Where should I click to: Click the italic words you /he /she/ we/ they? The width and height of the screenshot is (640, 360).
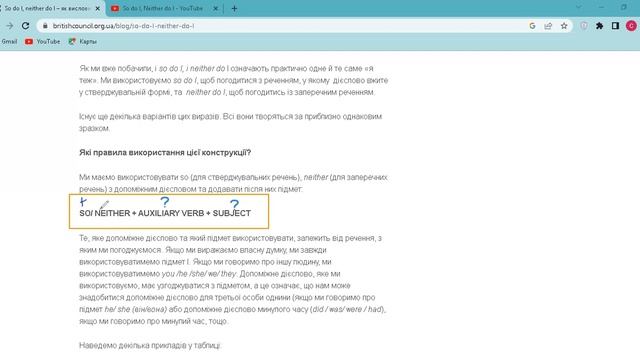pos(199,274)
